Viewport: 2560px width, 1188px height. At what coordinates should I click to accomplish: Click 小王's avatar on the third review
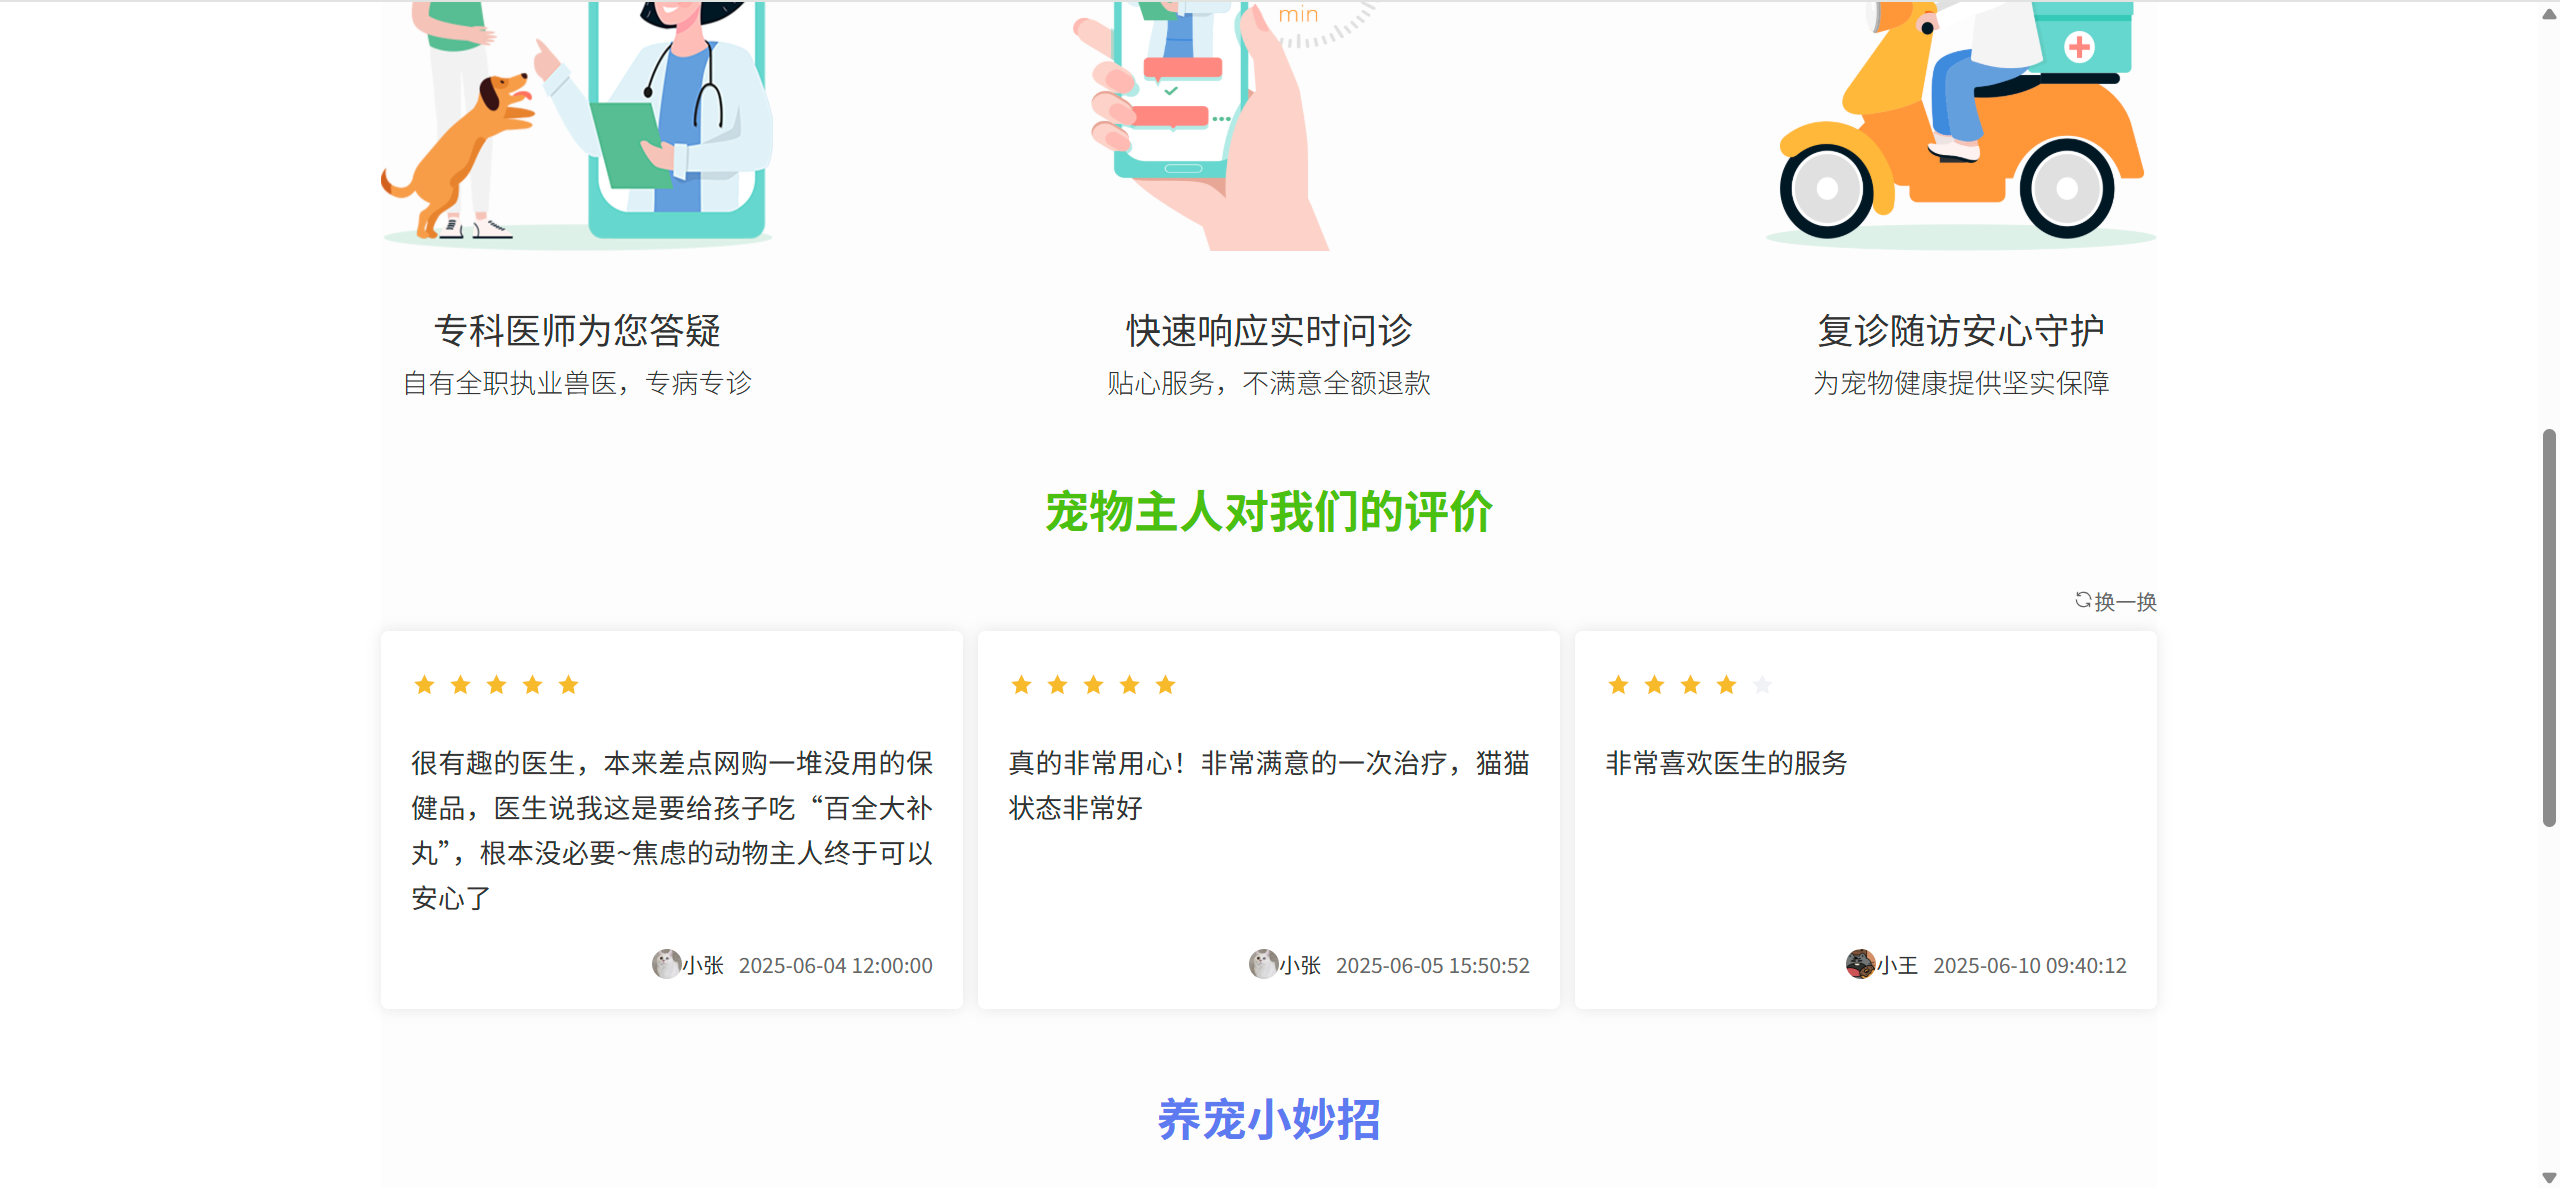pyautogui.click(x=1860, y=964)
